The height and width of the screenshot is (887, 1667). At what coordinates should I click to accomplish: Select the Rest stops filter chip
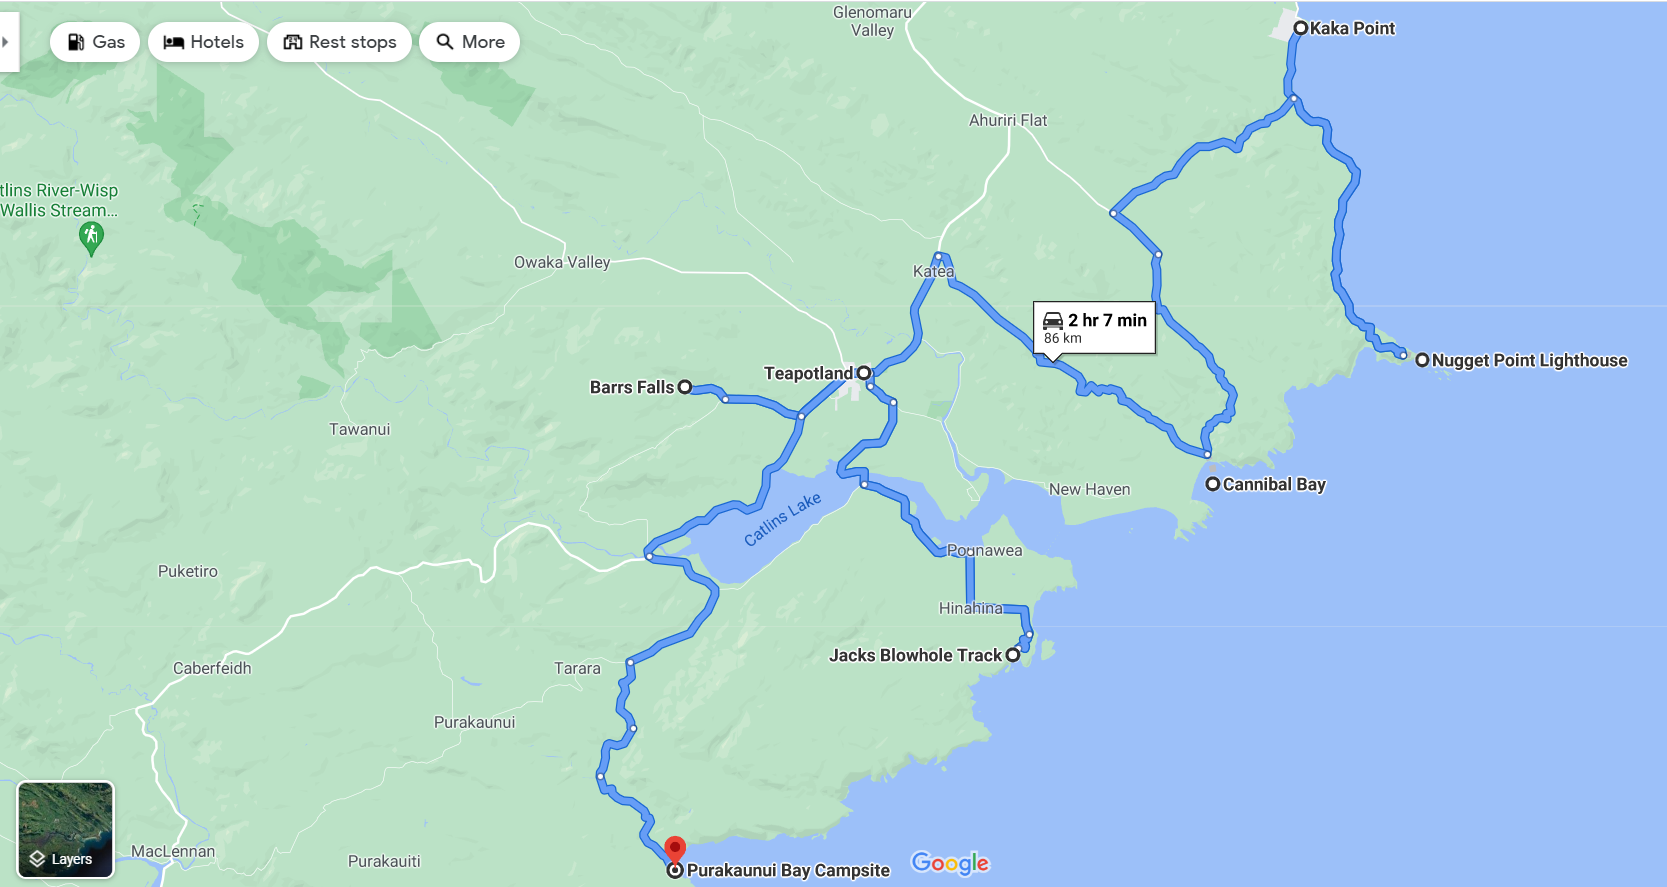click(339, 42)
